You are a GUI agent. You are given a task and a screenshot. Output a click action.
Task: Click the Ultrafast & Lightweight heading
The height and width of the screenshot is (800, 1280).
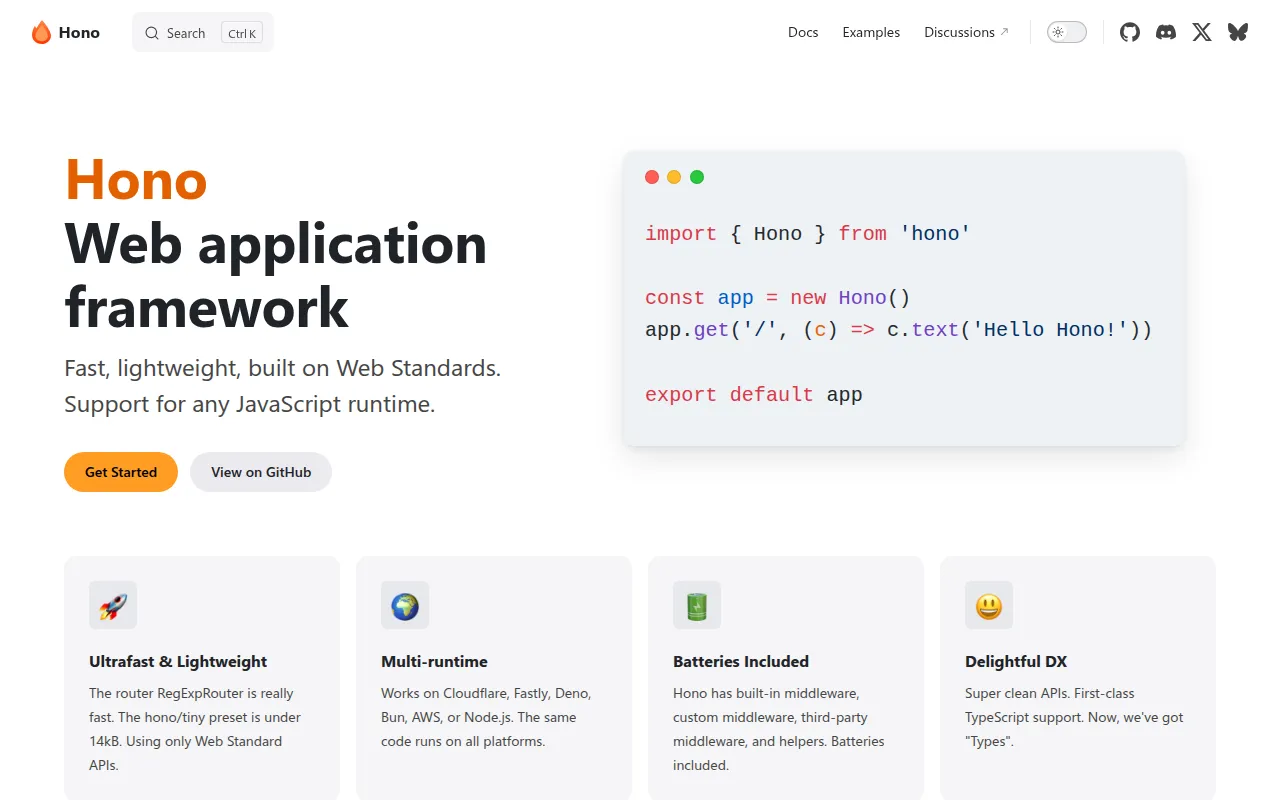click(178, 661)
